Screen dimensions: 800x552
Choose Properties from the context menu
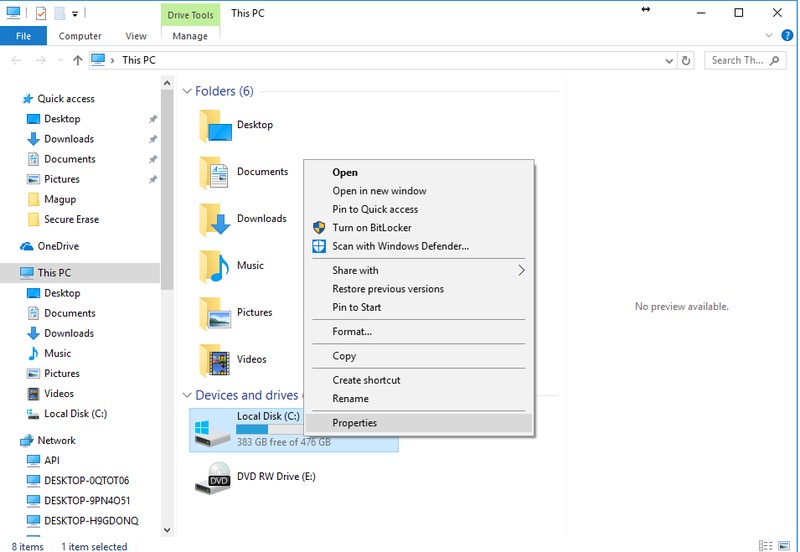[x=355, y=423]
